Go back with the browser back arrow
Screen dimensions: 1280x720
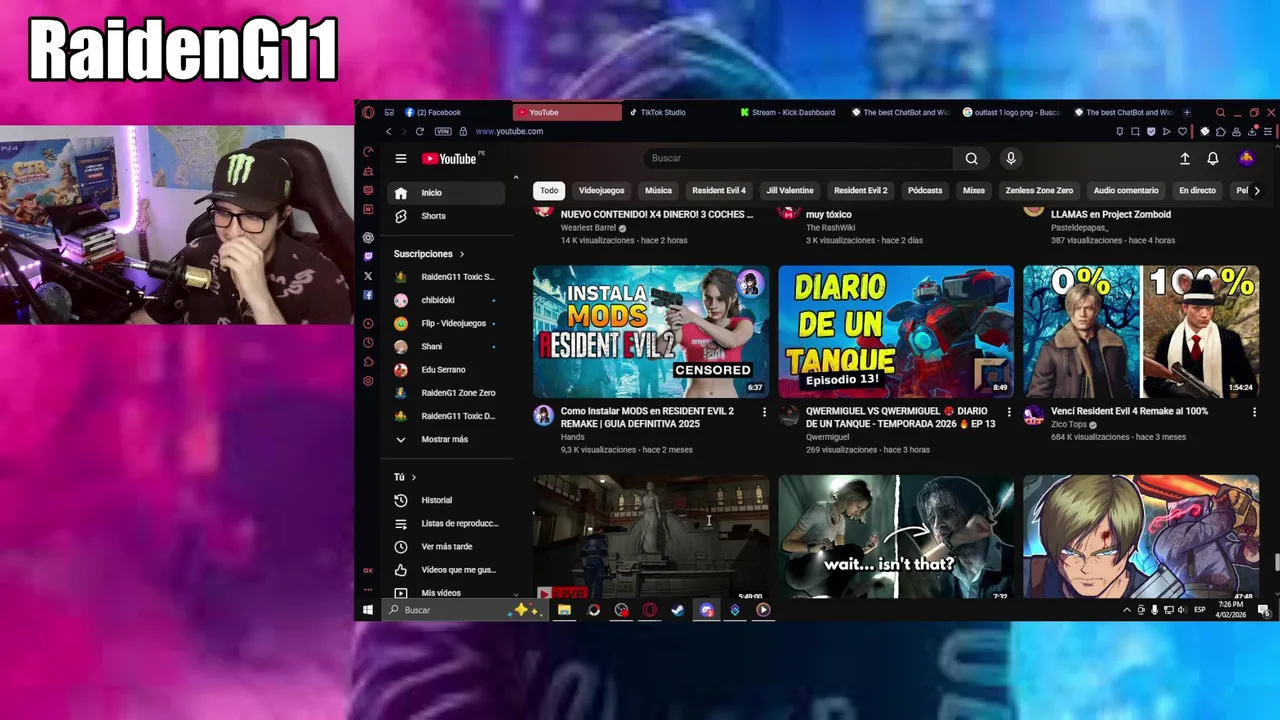click(389, 132)
